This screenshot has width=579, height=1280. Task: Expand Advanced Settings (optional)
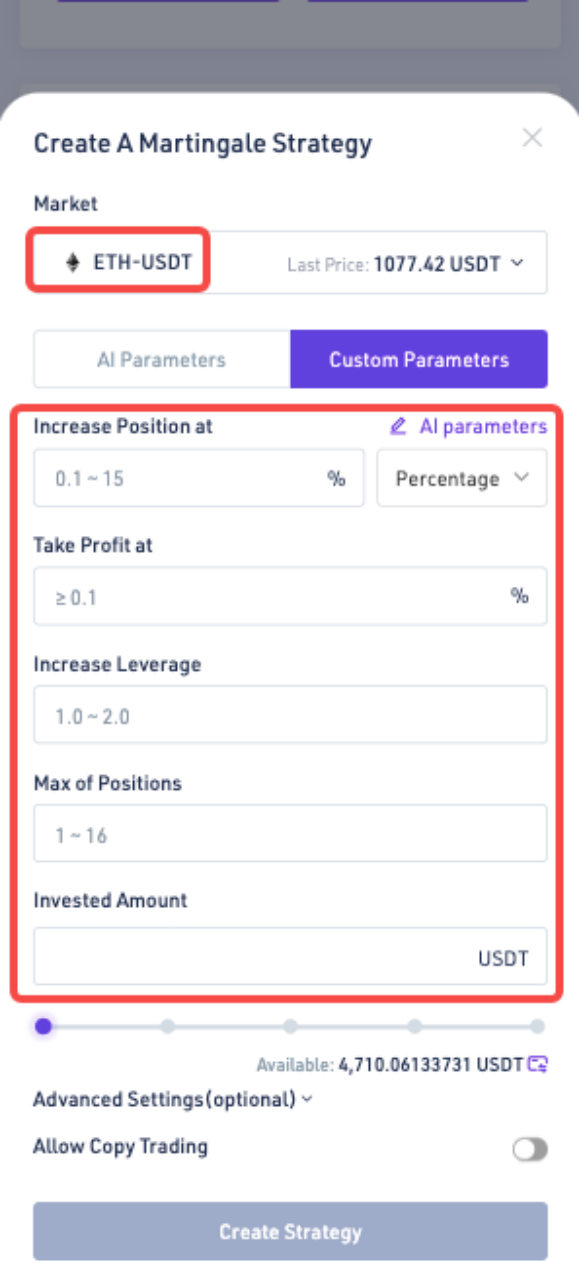pyautogui.click(x=173, y=1099)
